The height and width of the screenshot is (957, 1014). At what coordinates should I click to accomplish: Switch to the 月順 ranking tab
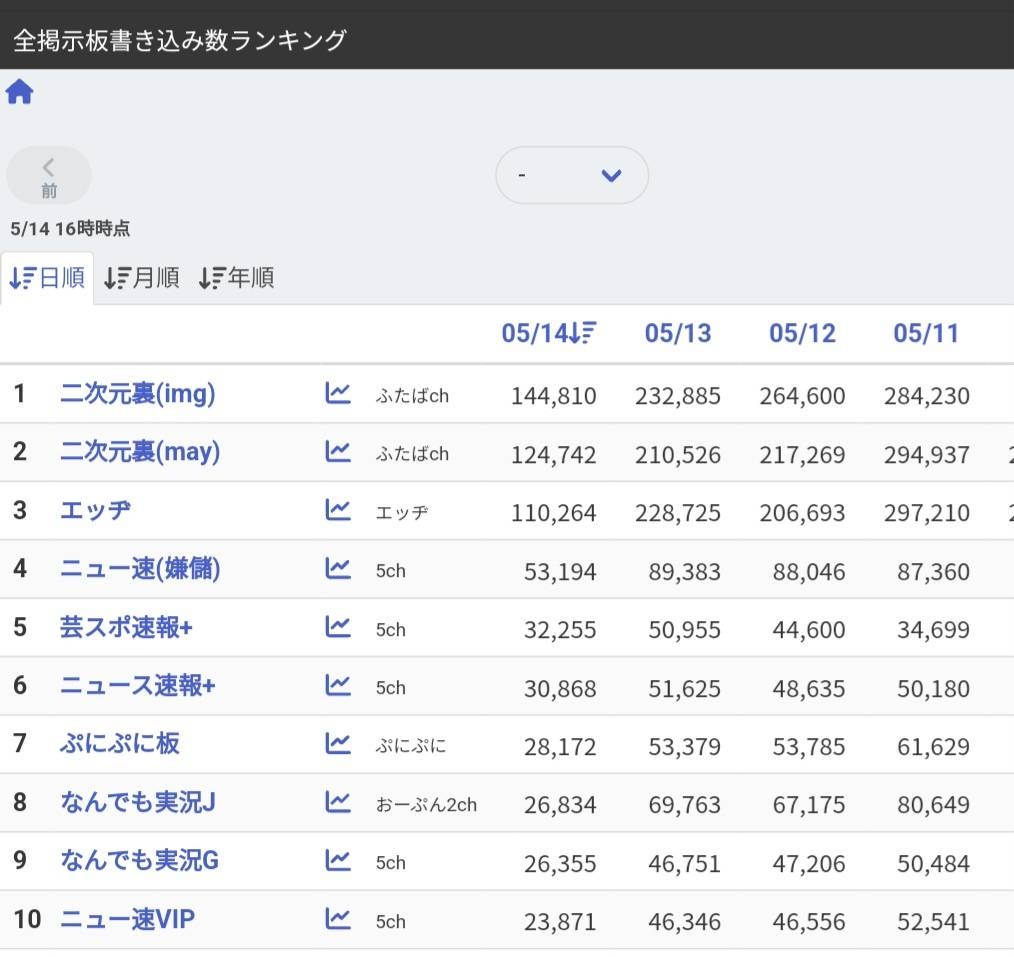pos(142,278)
